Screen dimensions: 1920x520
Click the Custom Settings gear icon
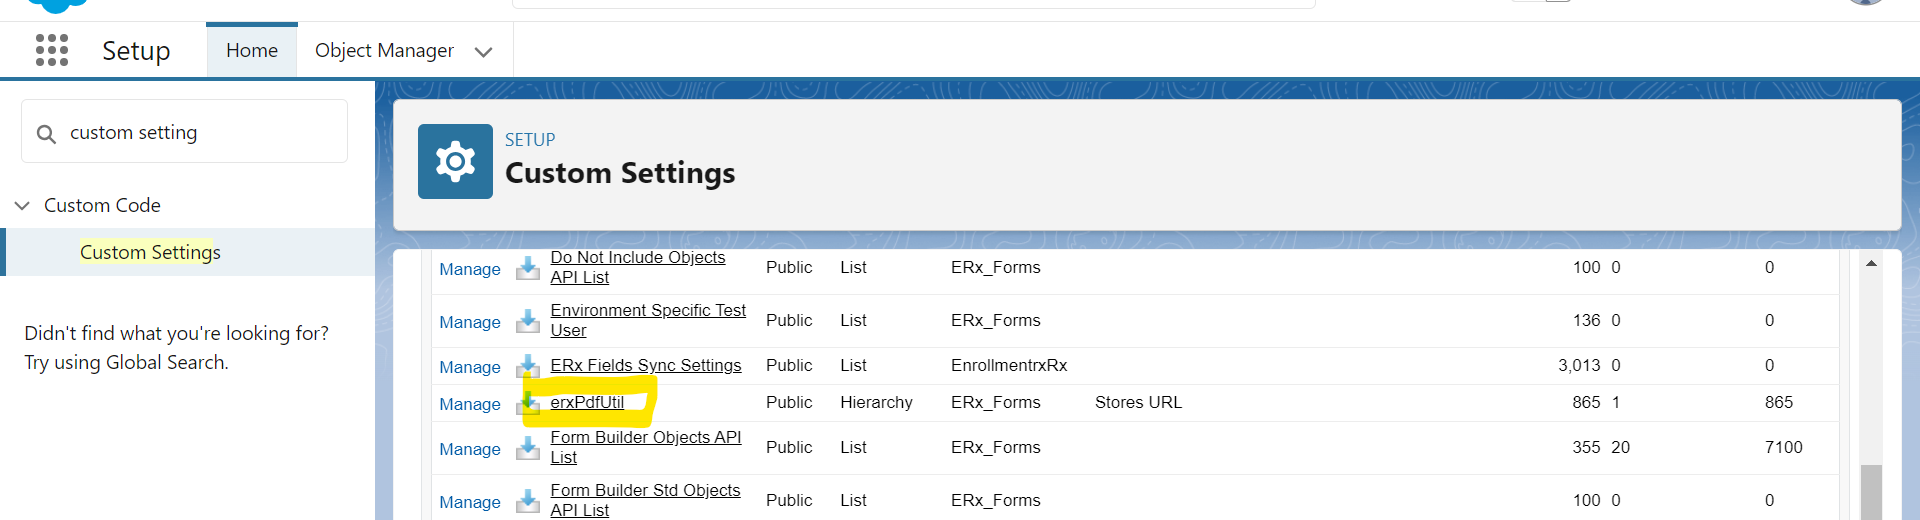click(x=455, y=162)
